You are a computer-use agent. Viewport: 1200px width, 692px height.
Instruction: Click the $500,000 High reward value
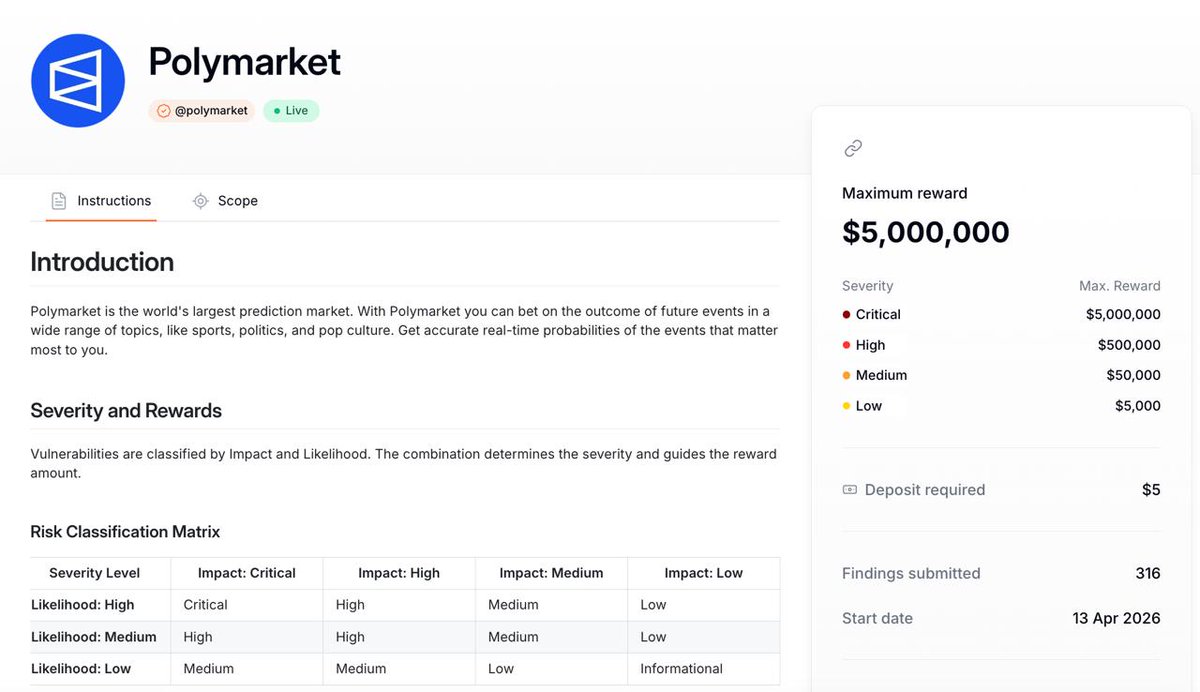(x=1129, y=345)
